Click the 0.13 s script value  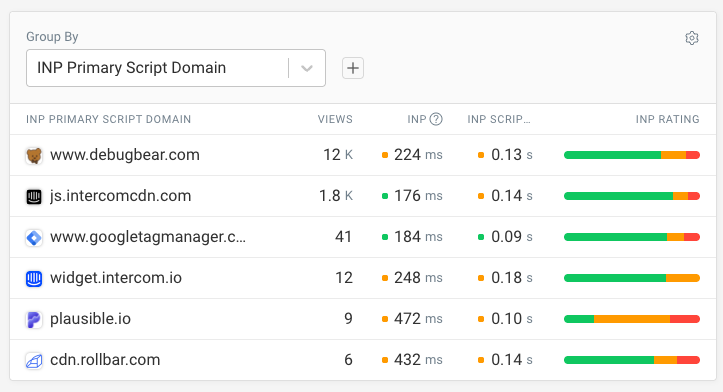pos(512,155)
